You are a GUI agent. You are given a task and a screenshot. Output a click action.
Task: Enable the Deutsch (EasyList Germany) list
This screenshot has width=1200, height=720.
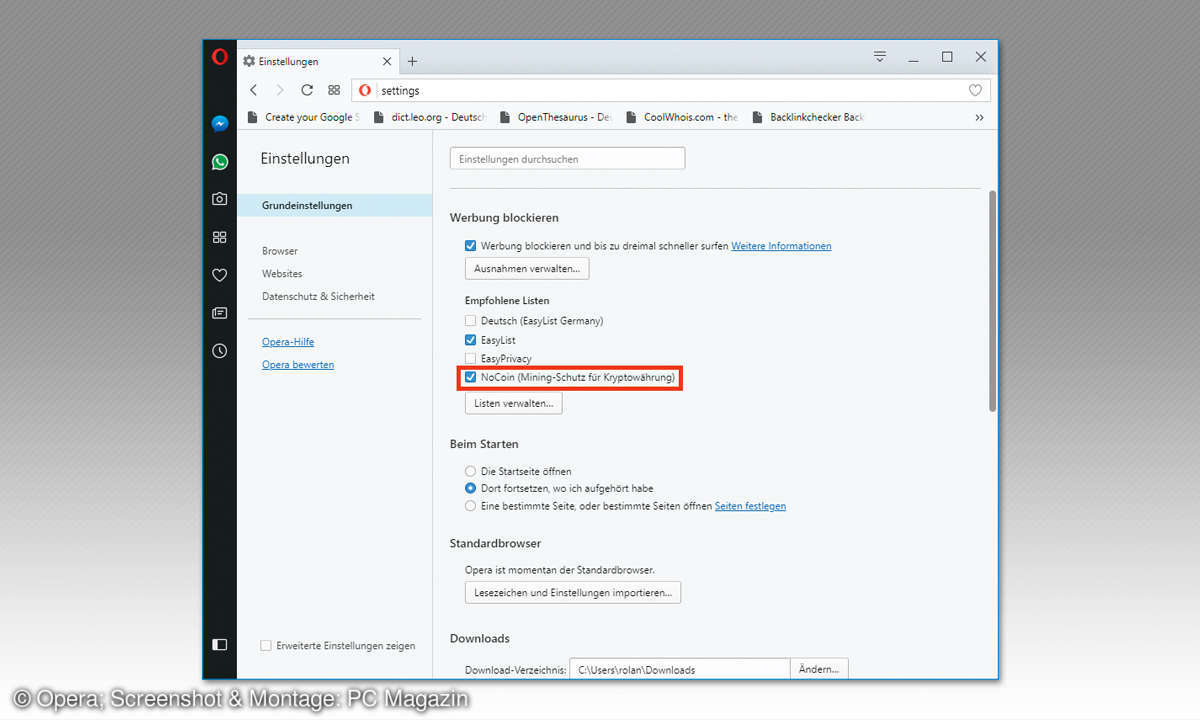coord(471,321)
